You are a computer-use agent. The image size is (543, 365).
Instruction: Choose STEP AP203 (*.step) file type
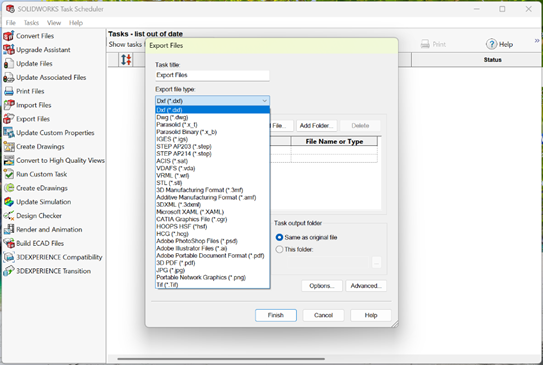tap(213, 146)
